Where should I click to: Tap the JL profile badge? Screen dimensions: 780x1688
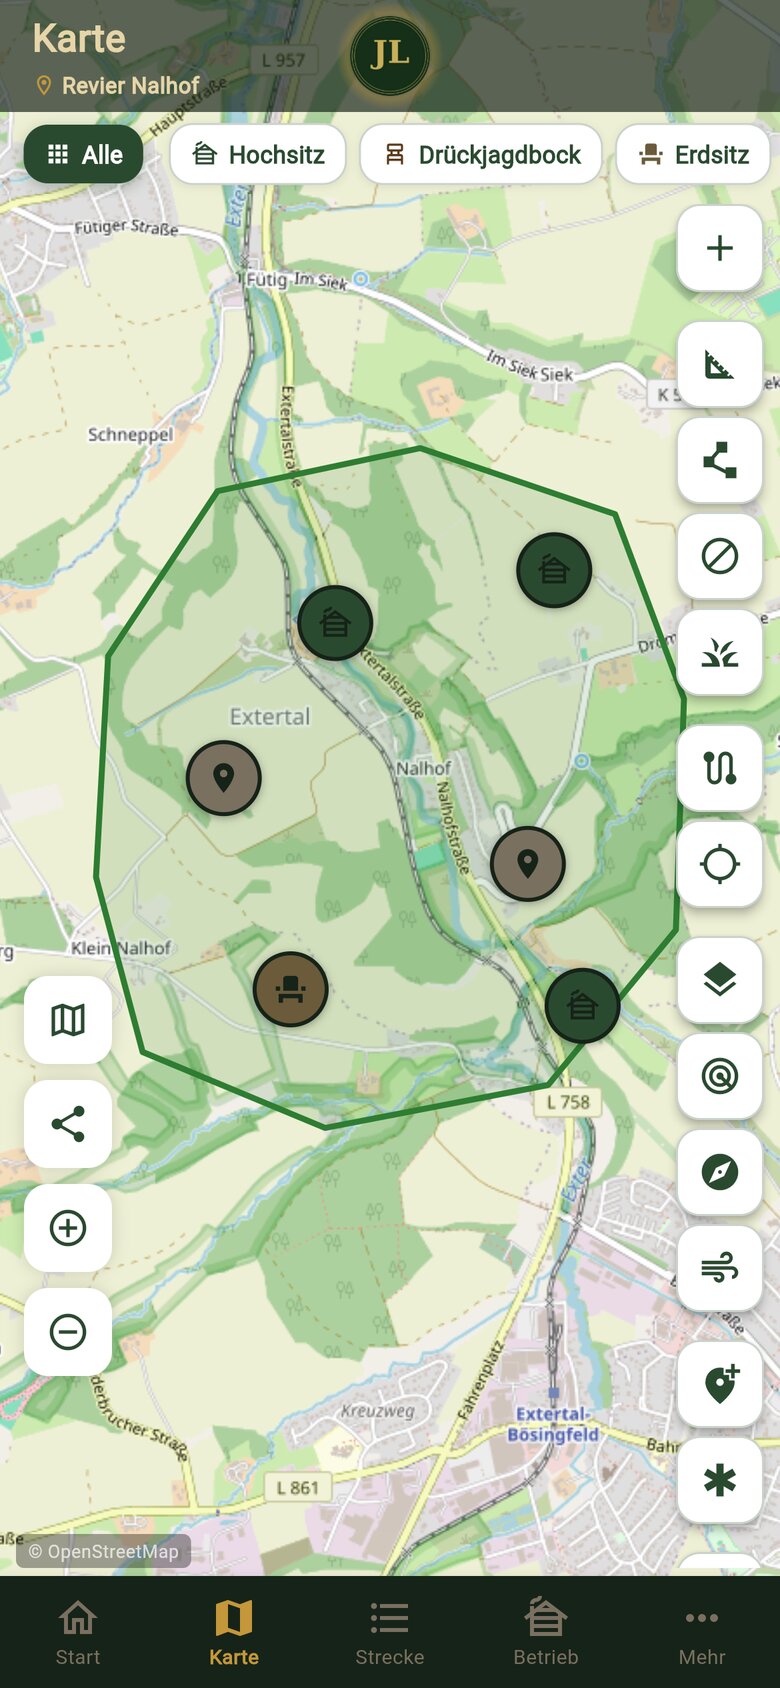tap(390, 56)
